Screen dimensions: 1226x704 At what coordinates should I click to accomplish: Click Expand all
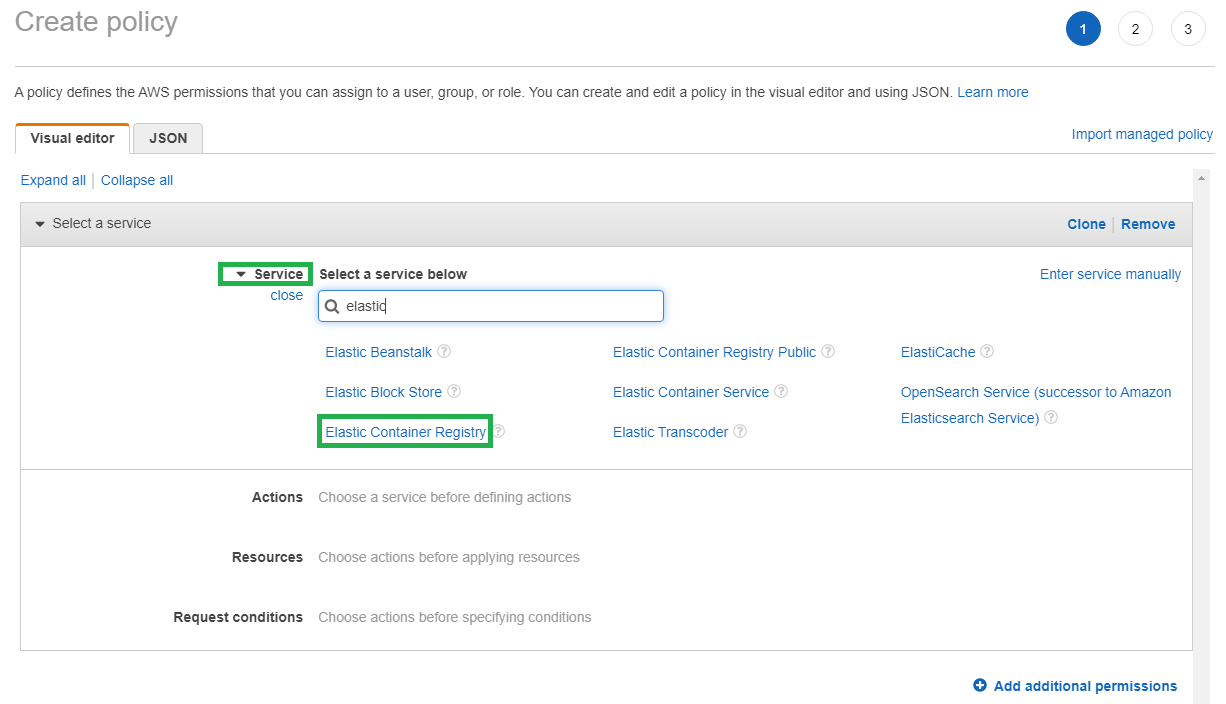click(x=53, y=180)
